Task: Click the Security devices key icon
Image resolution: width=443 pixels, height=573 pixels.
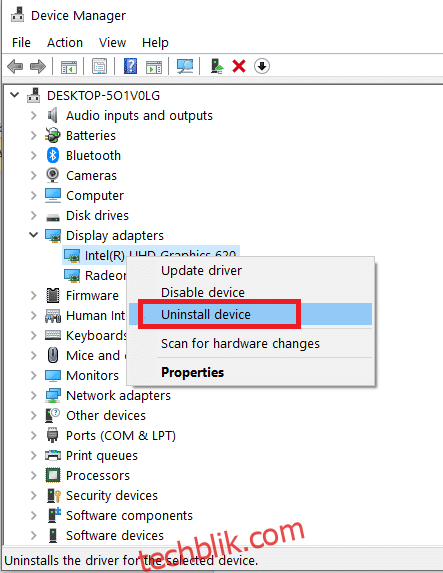Action: point(53,496)
